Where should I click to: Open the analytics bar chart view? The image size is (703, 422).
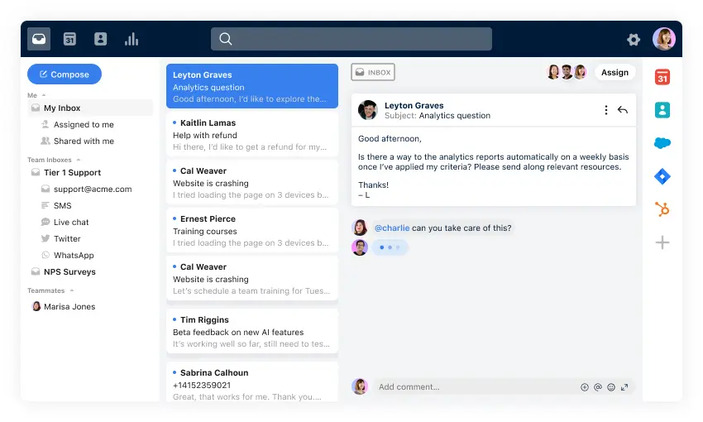click(x=131, y=39)
